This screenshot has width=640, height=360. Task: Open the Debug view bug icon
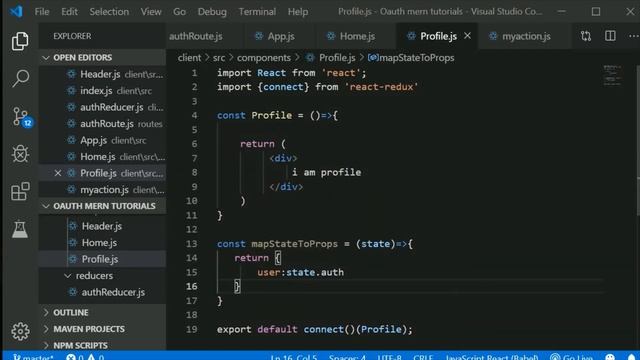20,154
